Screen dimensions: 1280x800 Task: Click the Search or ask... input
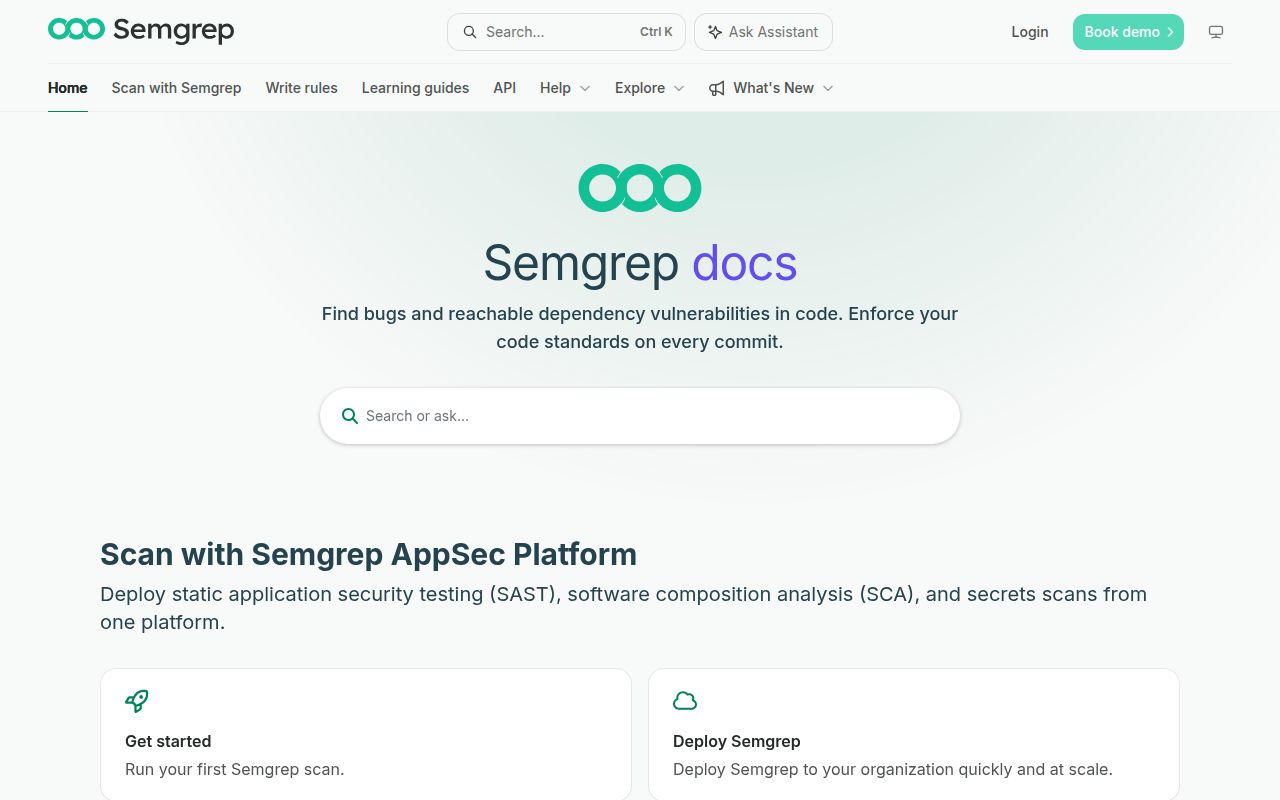[640, 416]
